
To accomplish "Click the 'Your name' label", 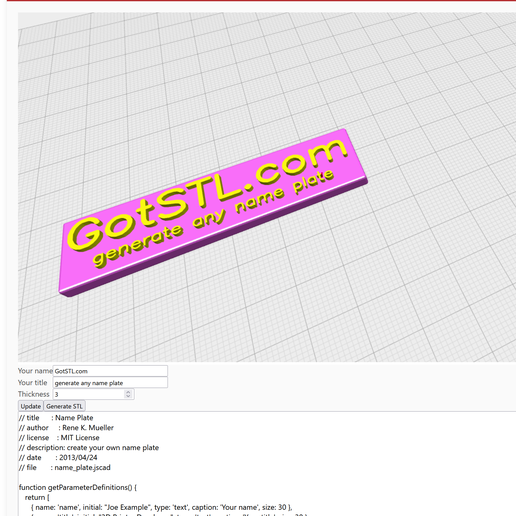I will tap(35, 371).
